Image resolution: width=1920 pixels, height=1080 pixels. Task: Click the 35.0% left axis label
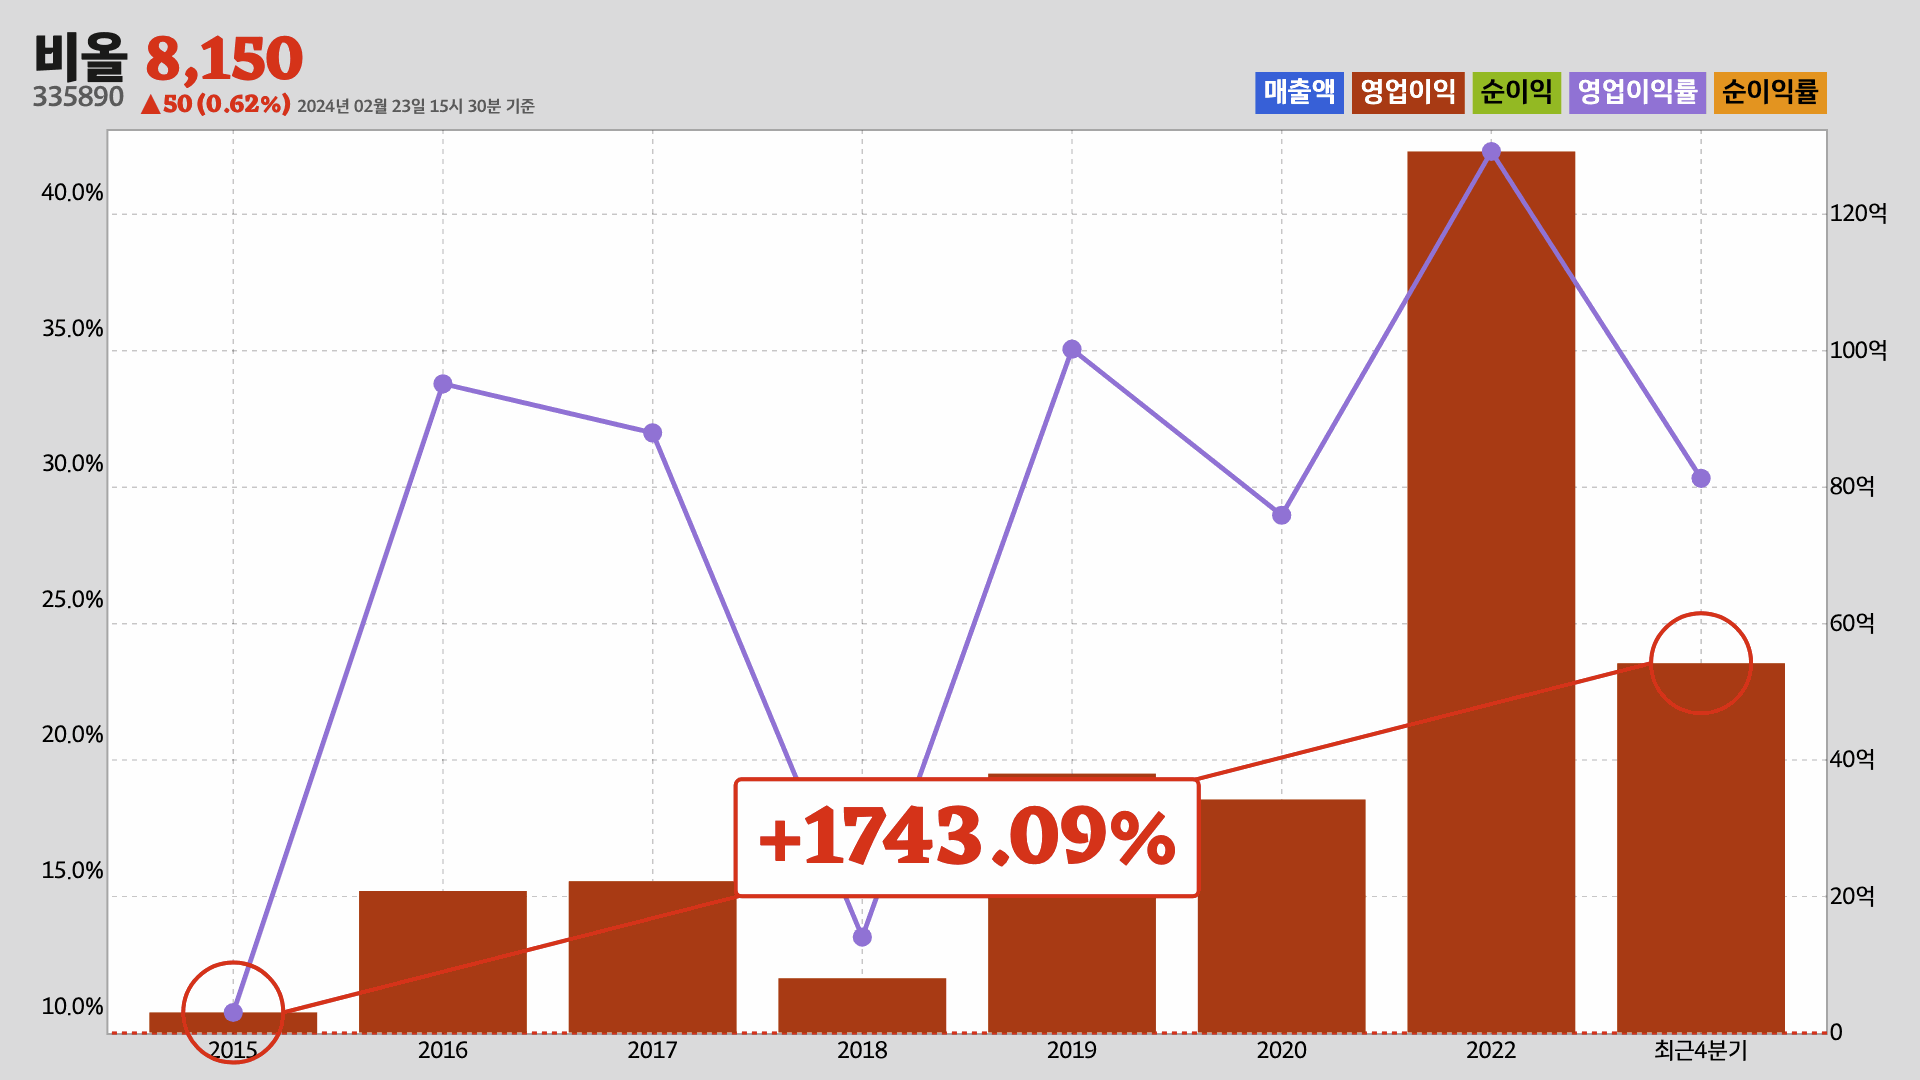72,329
